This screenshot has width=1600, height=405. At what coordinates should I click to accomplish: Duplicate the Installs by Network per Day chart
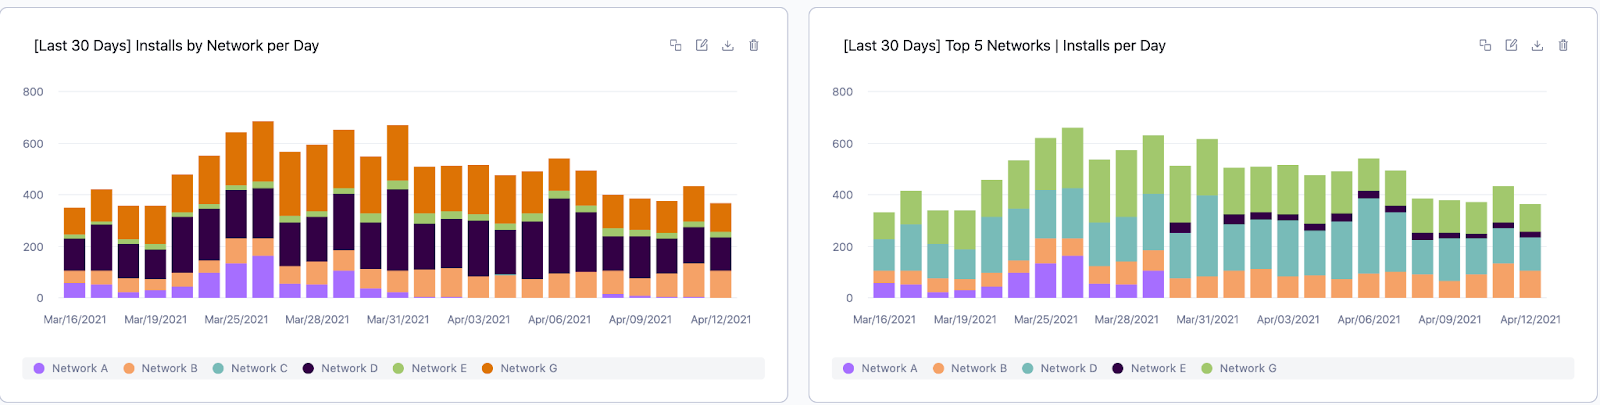[675, 45]
